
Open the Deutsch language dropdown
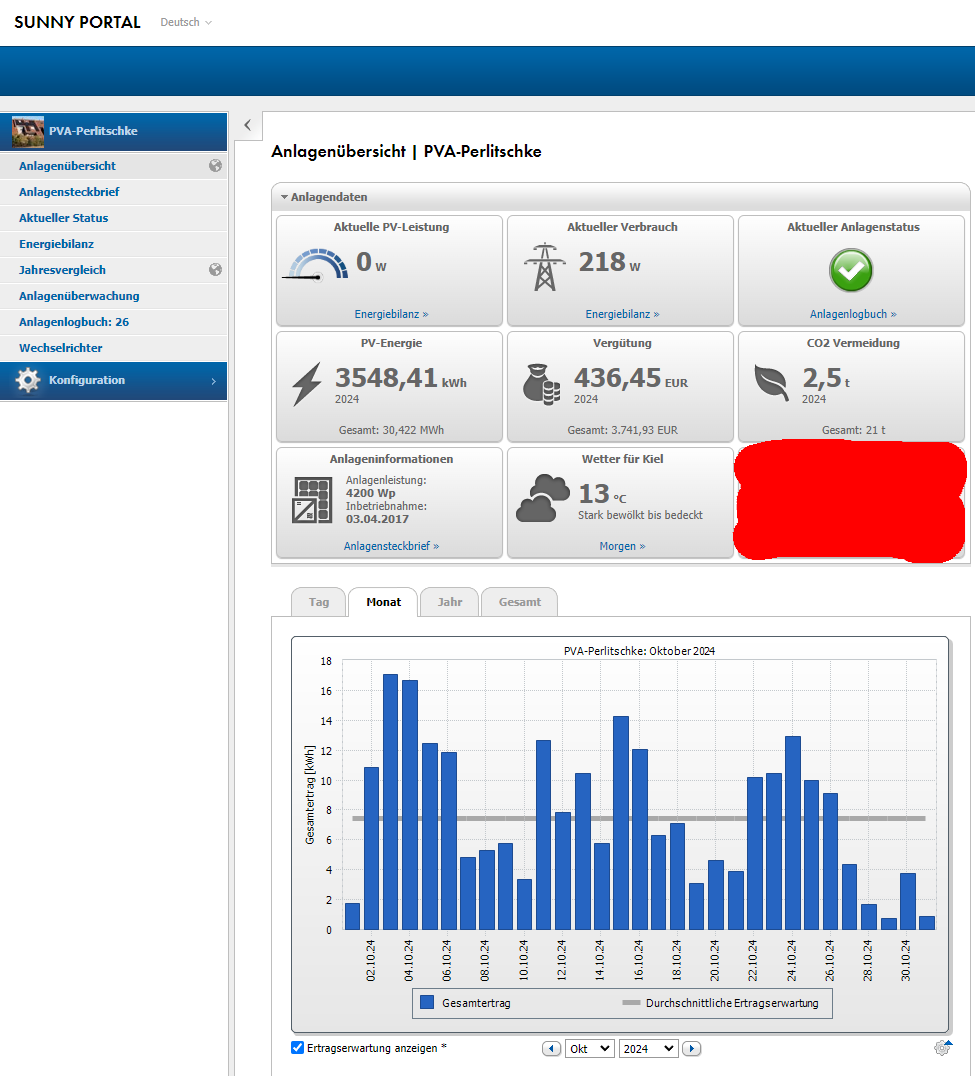point(186,22)
